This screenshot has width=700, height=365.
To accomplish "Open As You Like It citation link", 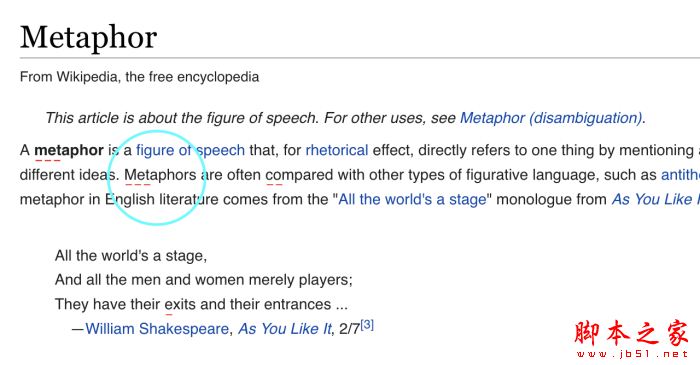I will 285,329.
